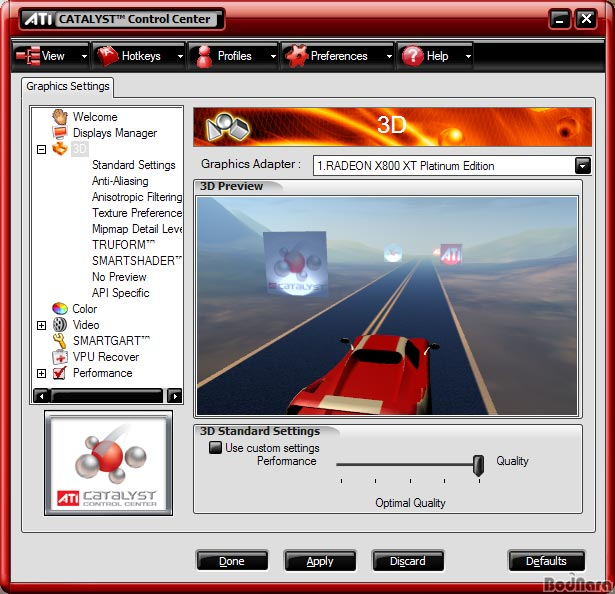Click the Apply button
The width and height of the screenshot is (615, 594).
pos(320,561)
